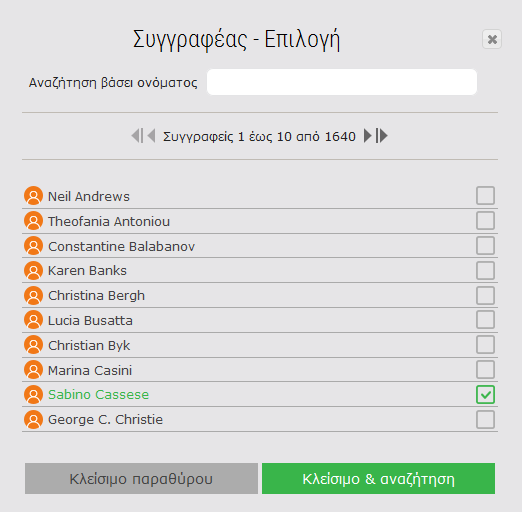
Task: Click the avatar icon beside Neil Andrews
Action: (x=33, y=196)
